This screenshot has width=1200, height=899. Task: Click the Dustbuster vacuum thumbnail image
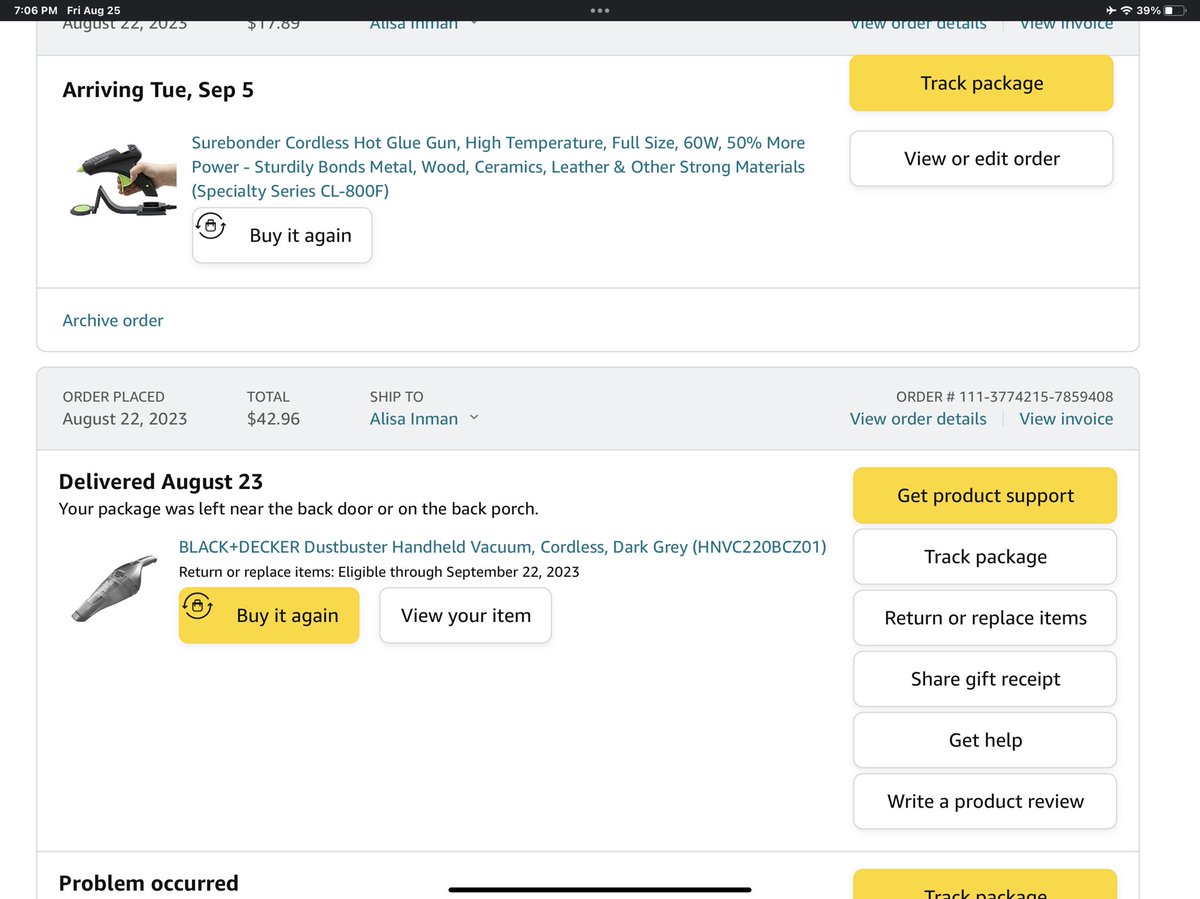click(x=112, y=591)
